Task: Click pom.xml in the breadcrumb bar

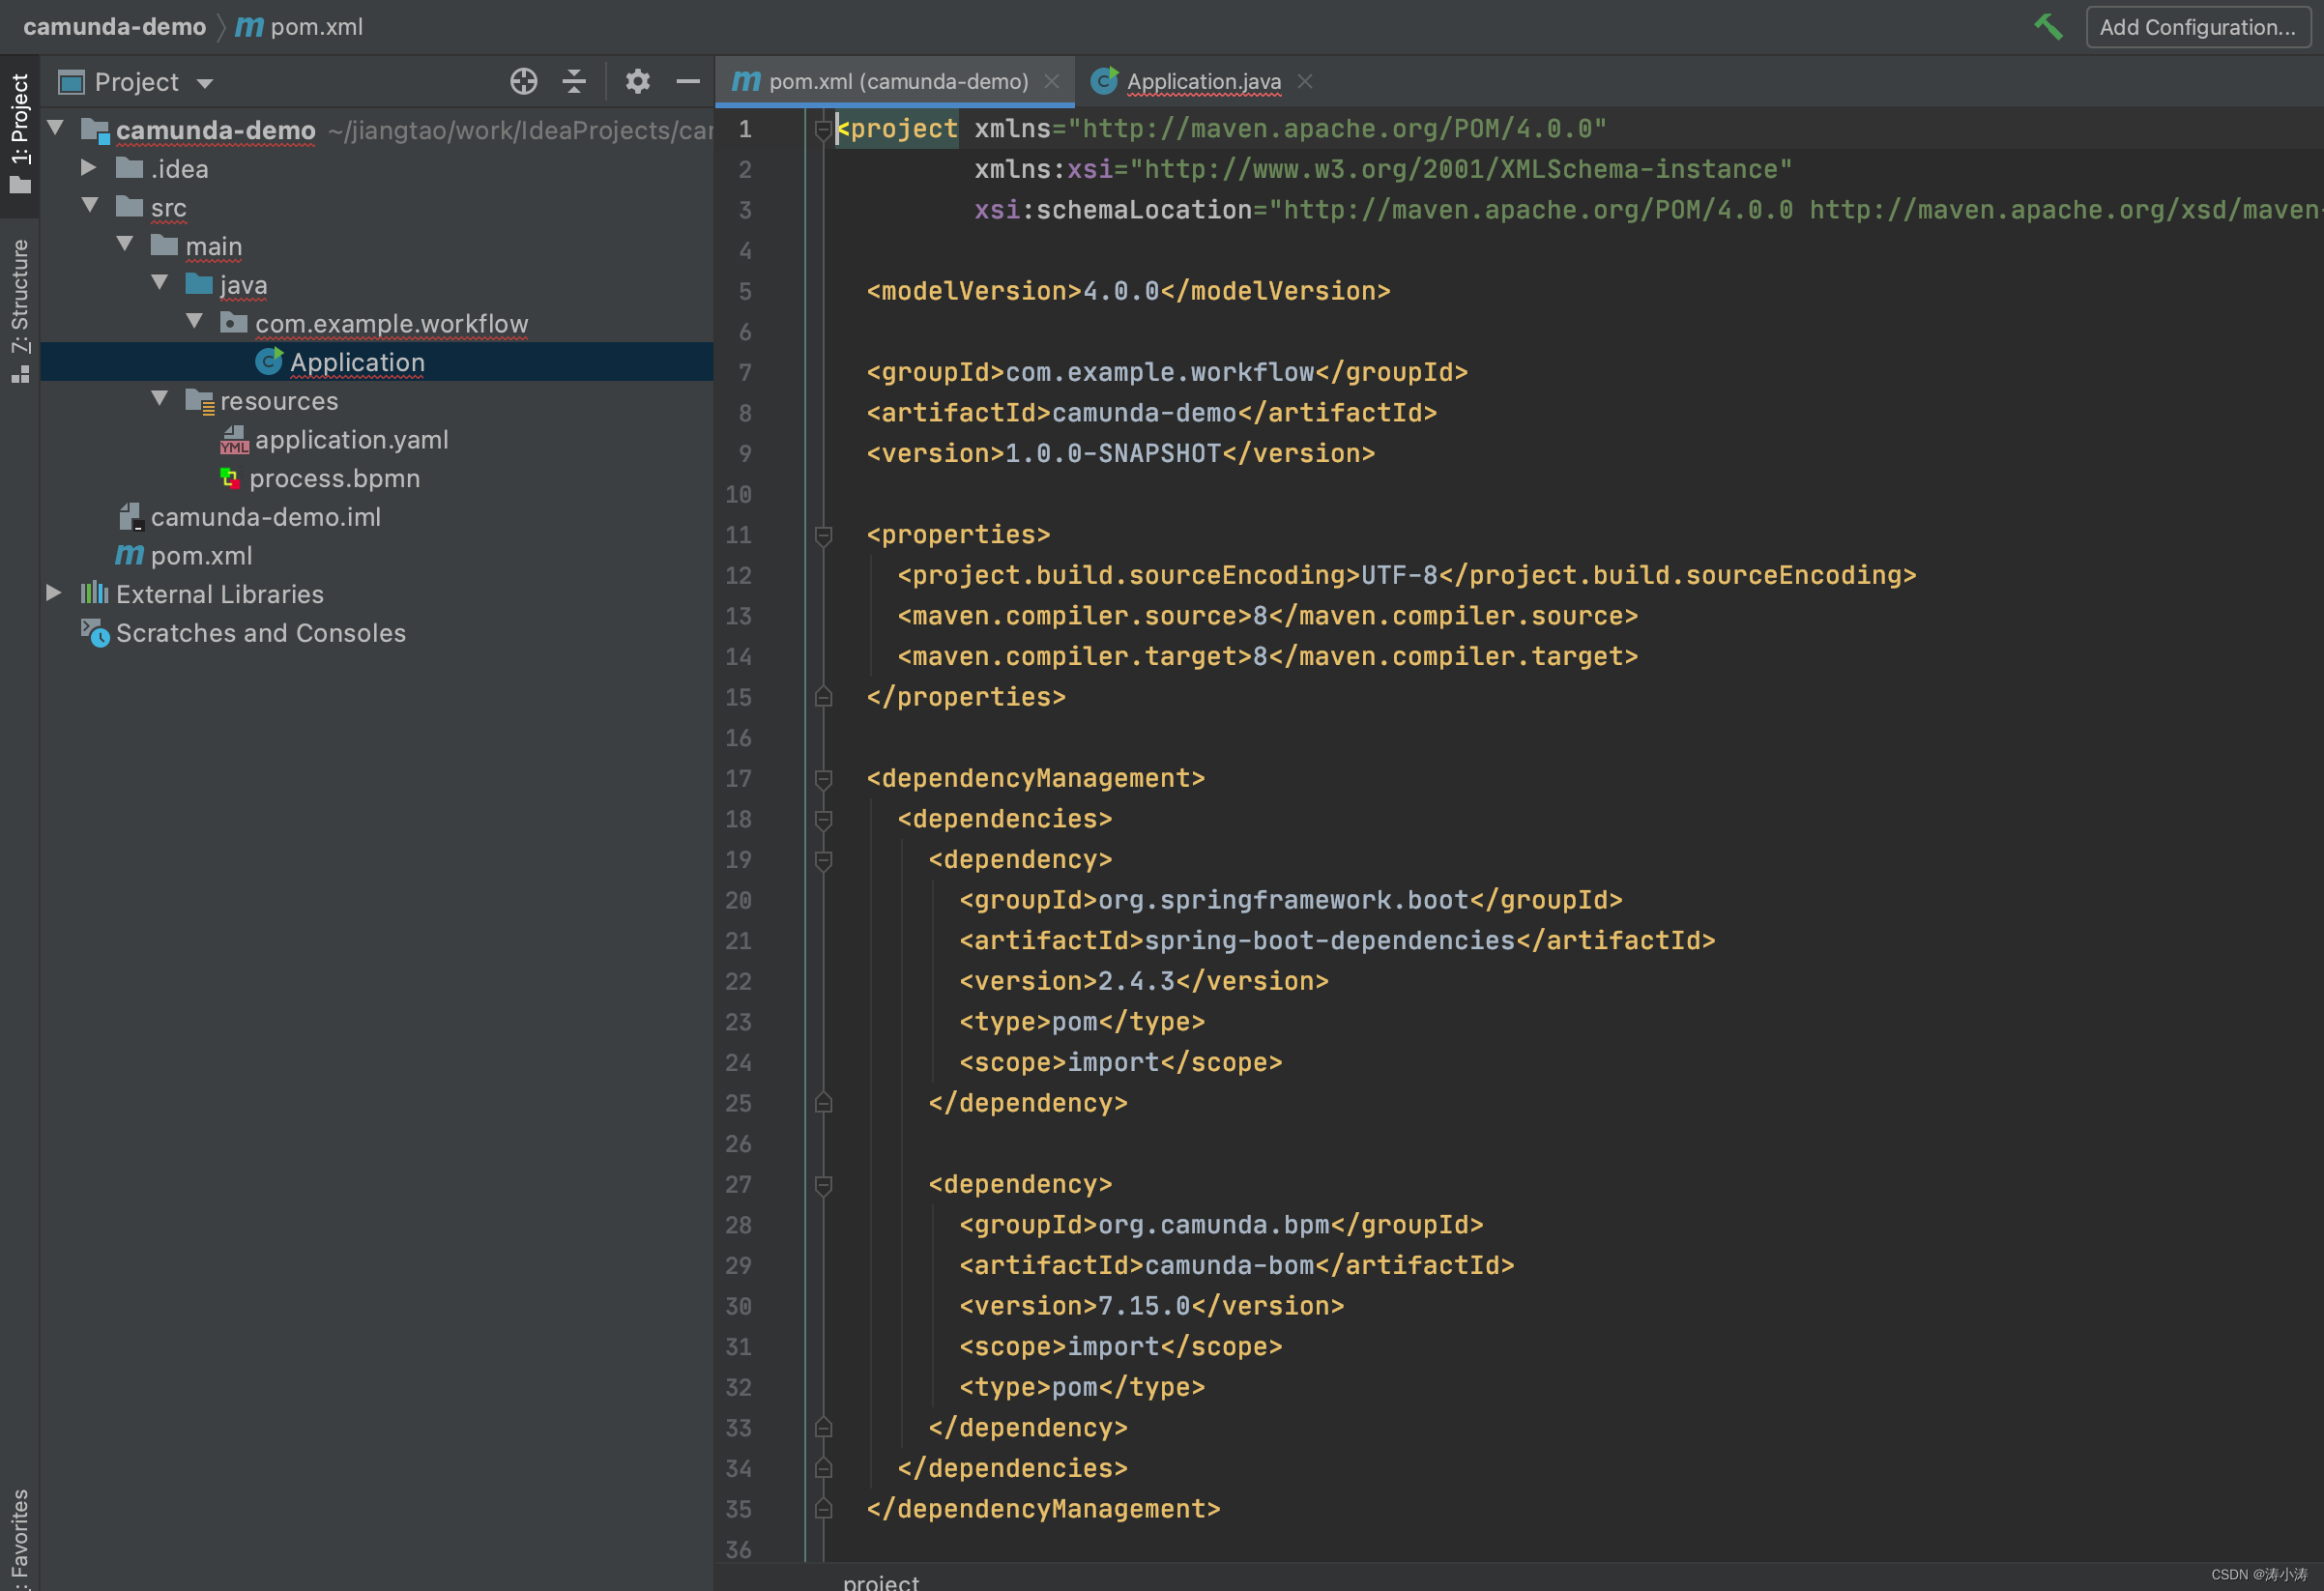Action: pos(316,27)
